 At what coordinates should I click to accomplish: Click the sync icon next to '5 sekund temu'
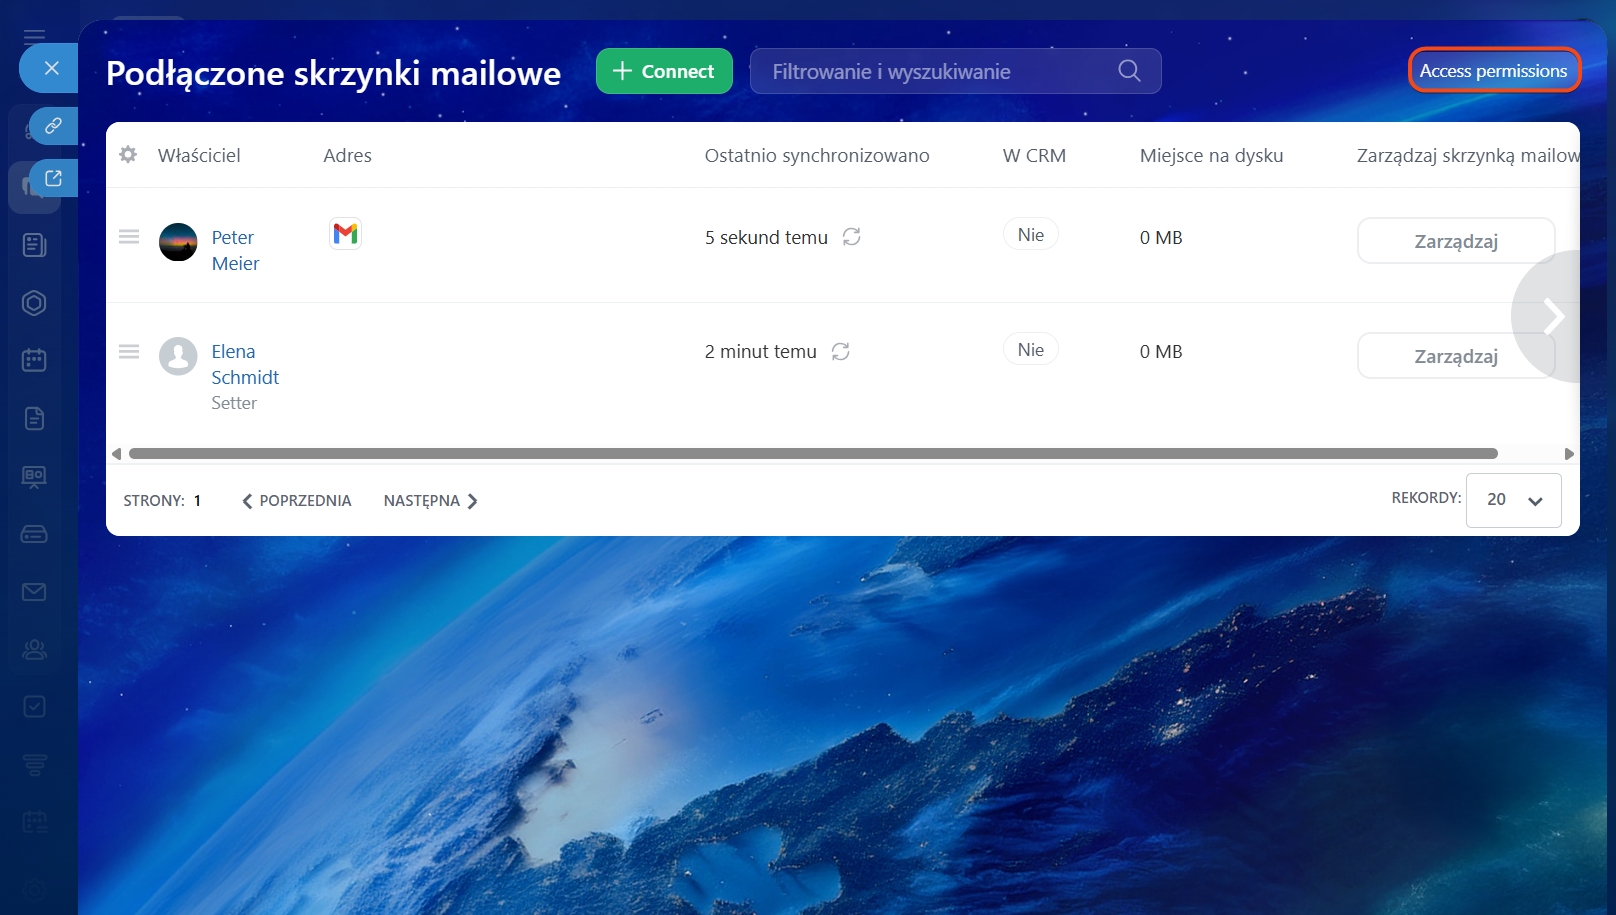(x=852, y=237)
